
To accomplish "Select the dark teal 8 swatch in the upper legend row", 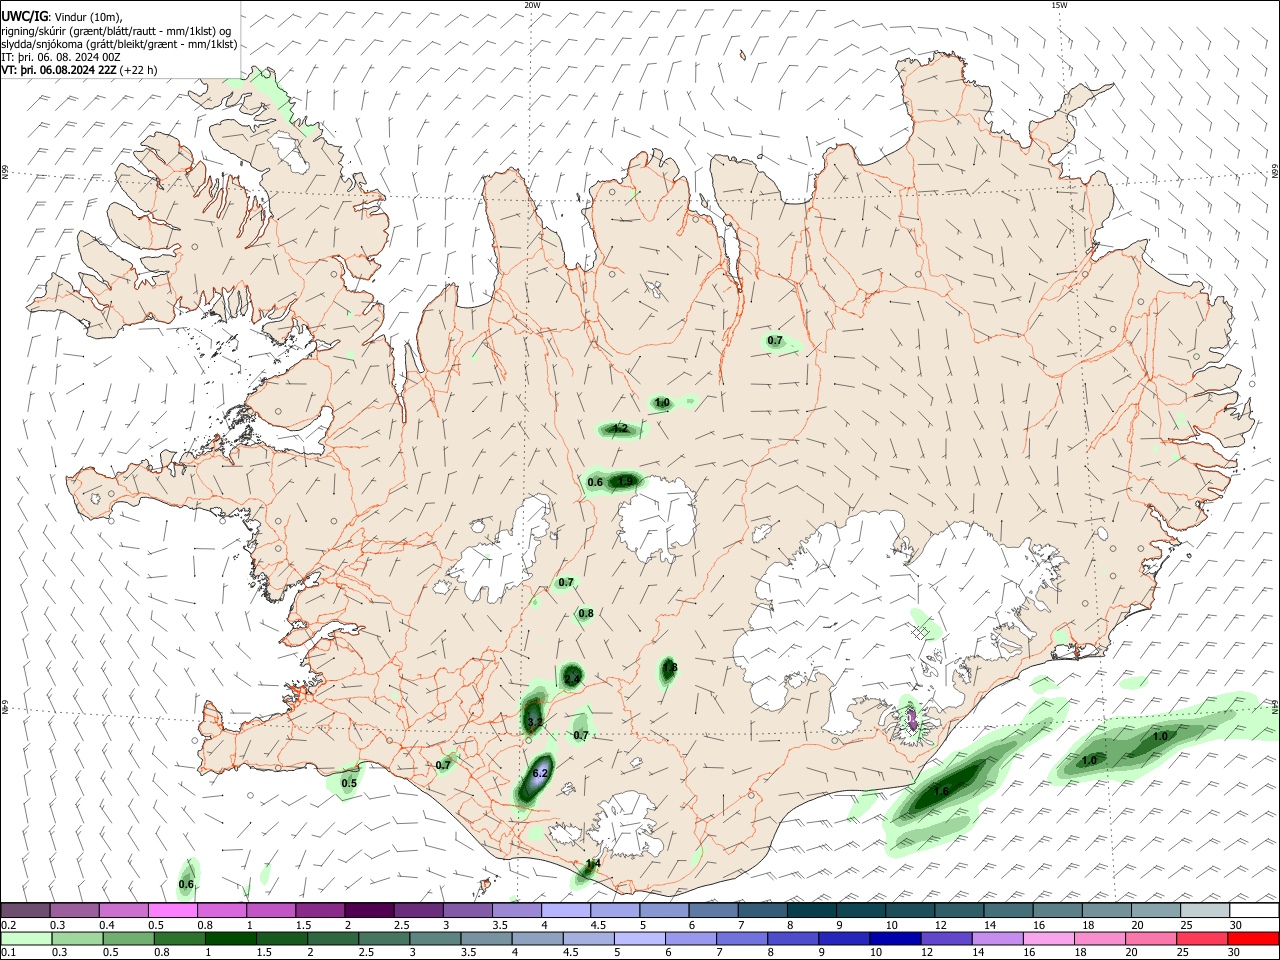I will pyautogui.click(x=811, y=910).
